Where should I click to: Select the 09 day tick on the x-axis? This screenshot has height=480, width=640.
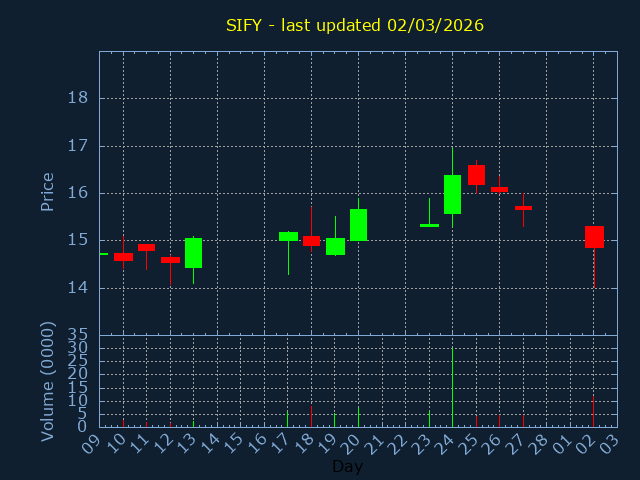pyautogui.click(x=92, y=442)
